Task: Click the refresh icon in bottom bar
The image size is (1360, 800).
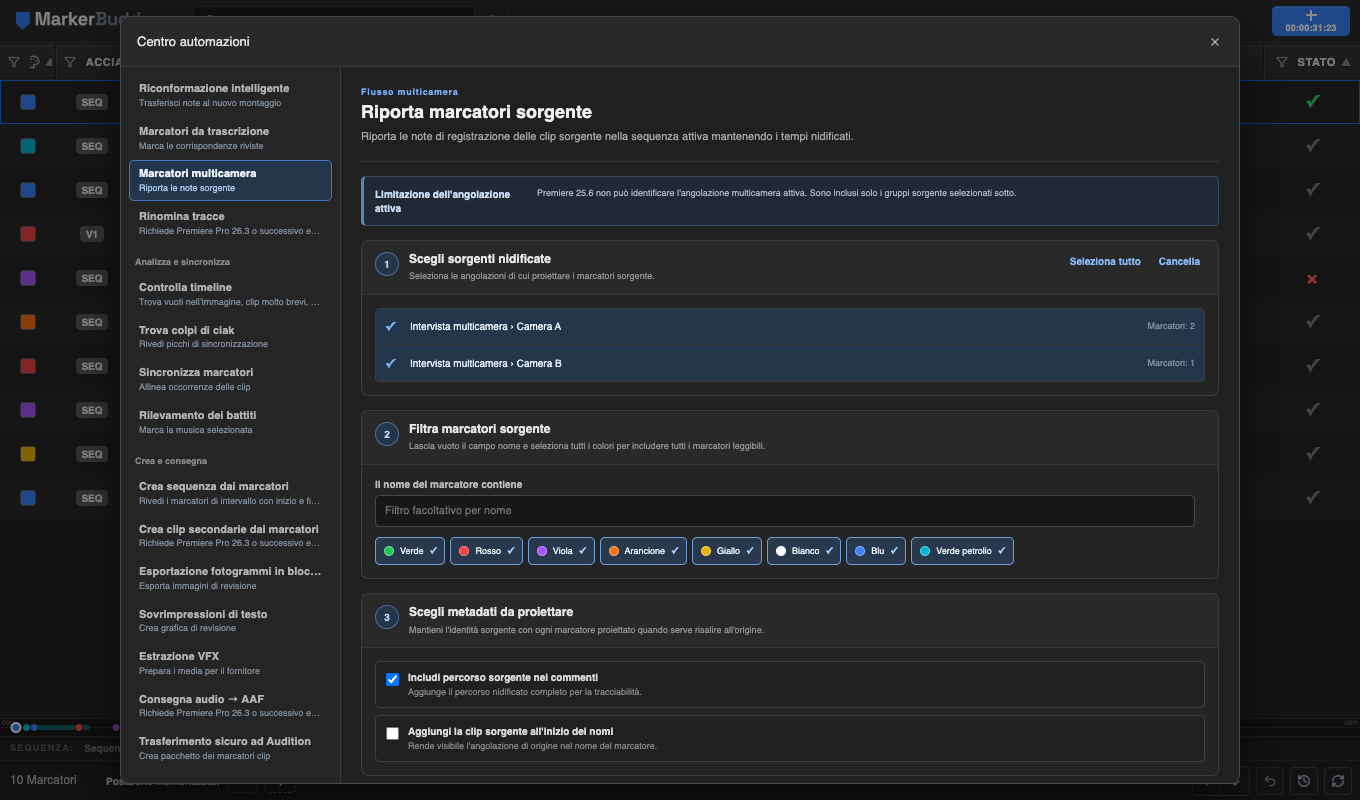Action: point(1337,781)
